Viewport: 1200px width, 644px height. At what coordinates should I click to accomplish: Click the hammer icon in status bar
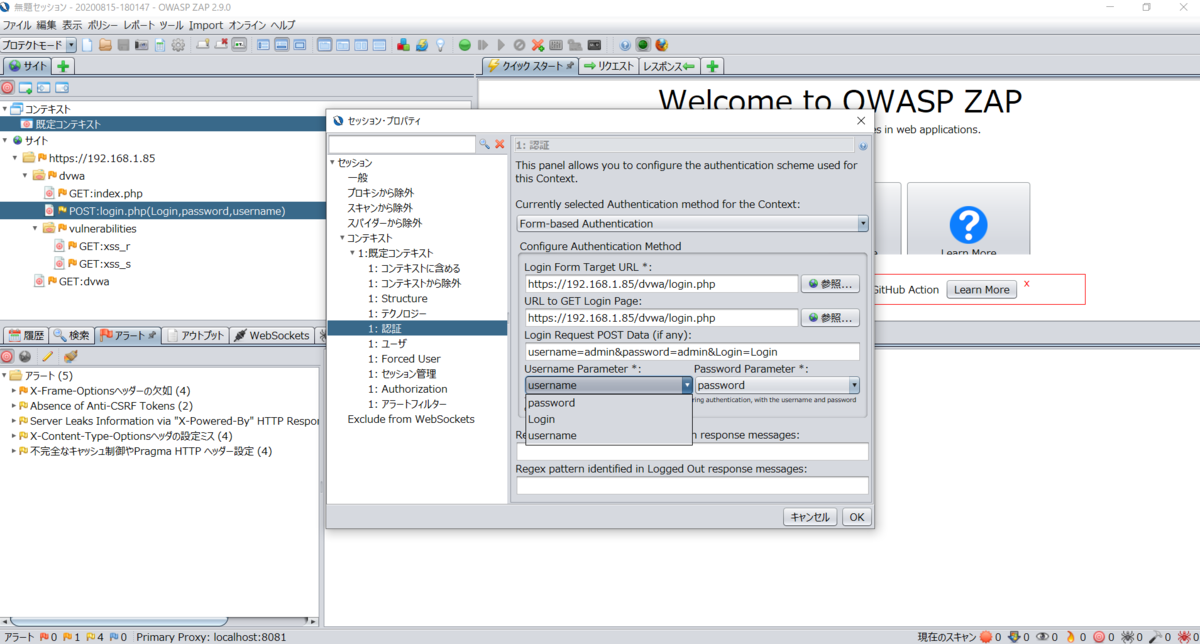coord(1155,636)
